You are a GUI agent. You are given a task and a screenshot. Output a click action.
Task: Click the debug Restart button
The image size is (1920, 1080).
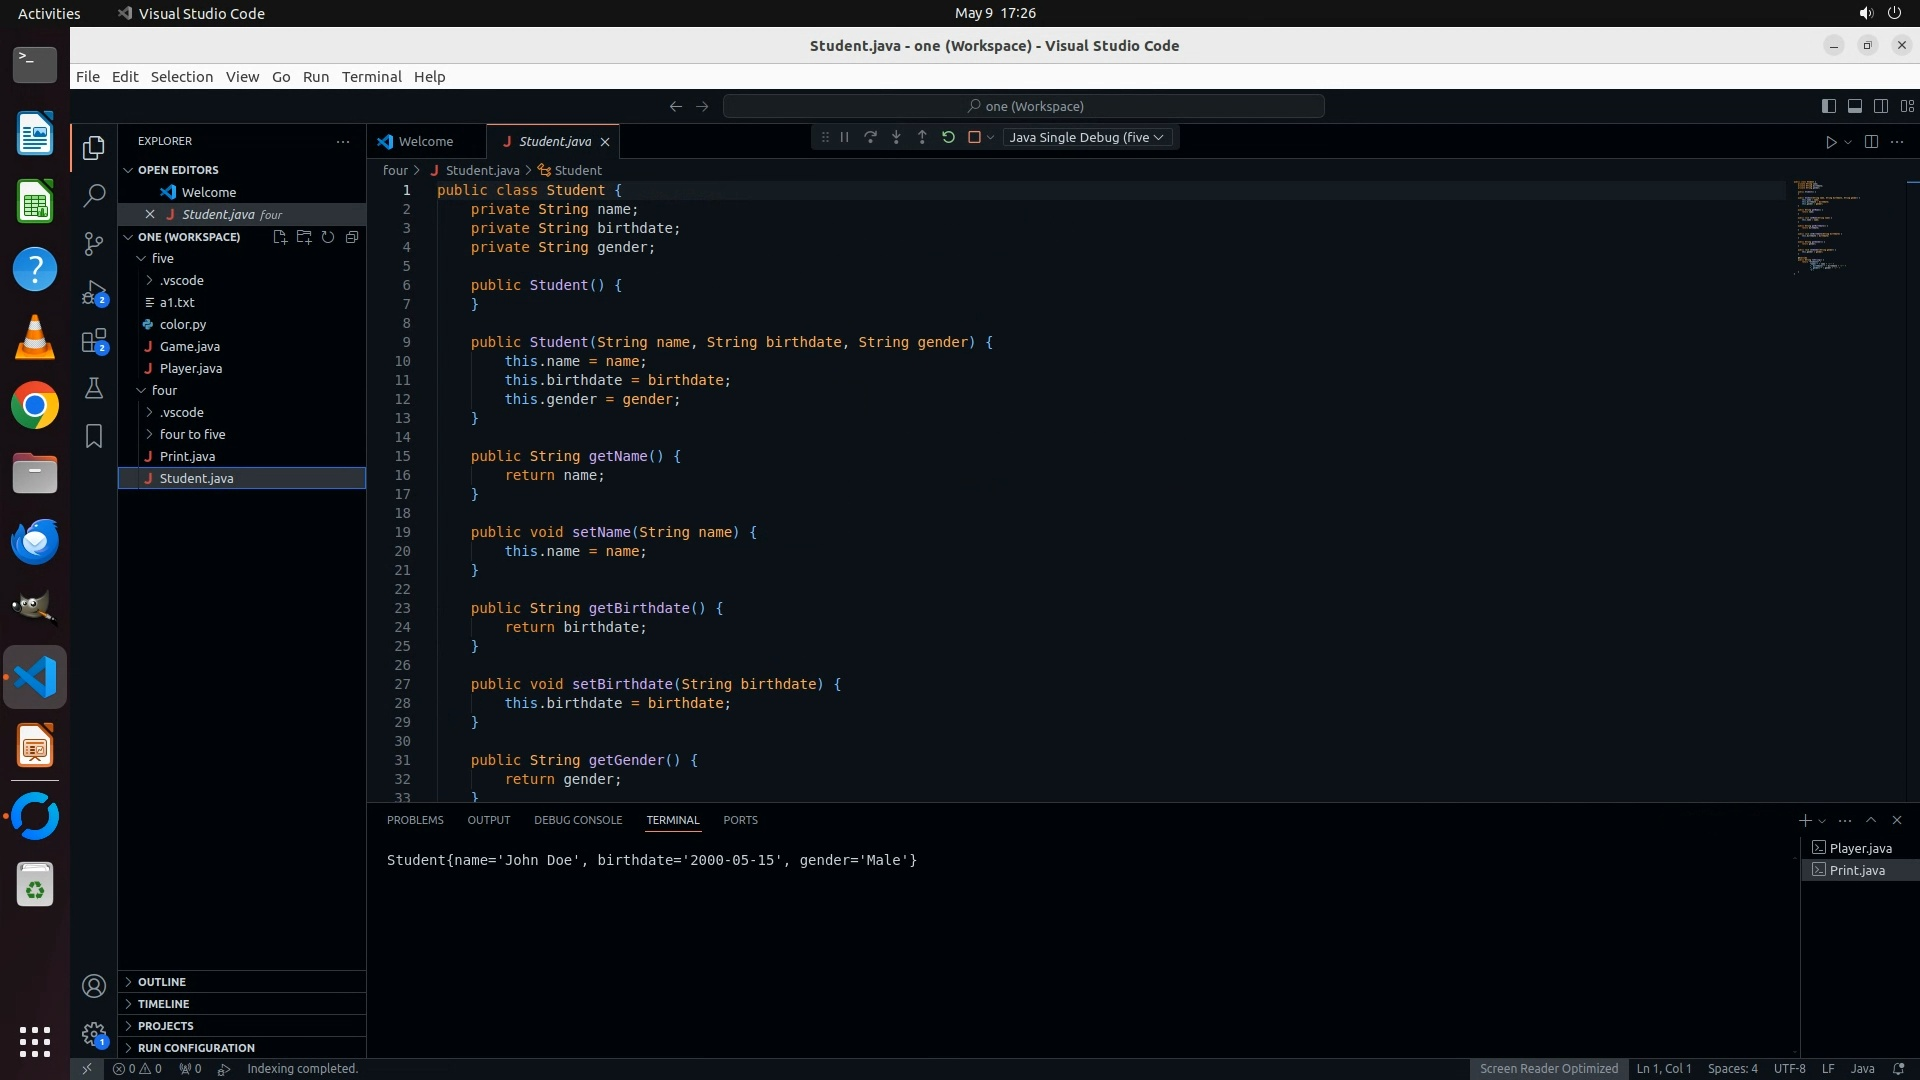click(x=948, y=138)
